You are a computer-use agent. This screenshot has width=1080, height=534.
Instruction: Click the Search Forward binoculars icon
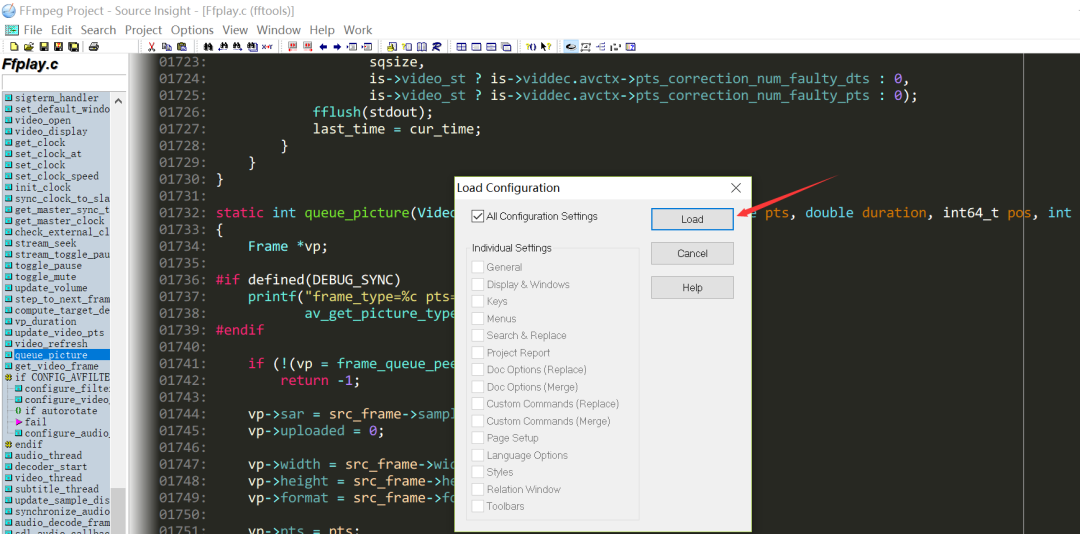tap(238, 47)
